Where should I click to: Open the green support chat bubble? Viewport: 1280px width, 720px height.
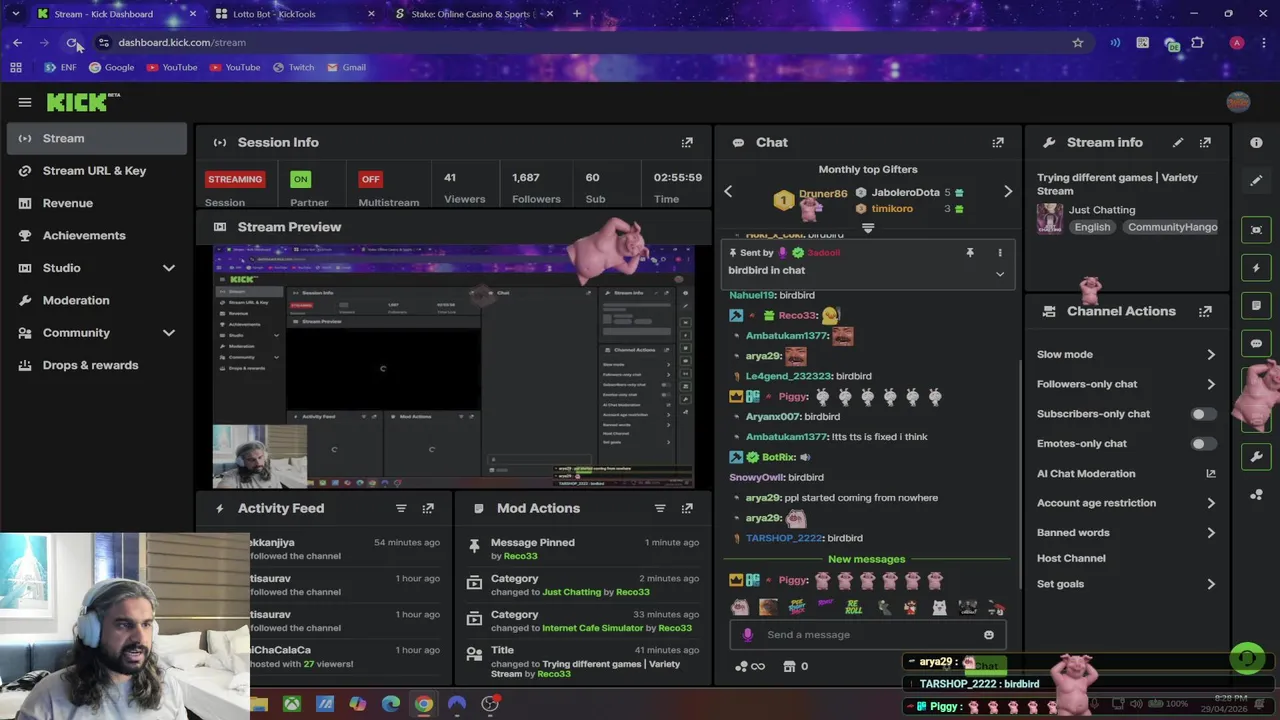1246,658
